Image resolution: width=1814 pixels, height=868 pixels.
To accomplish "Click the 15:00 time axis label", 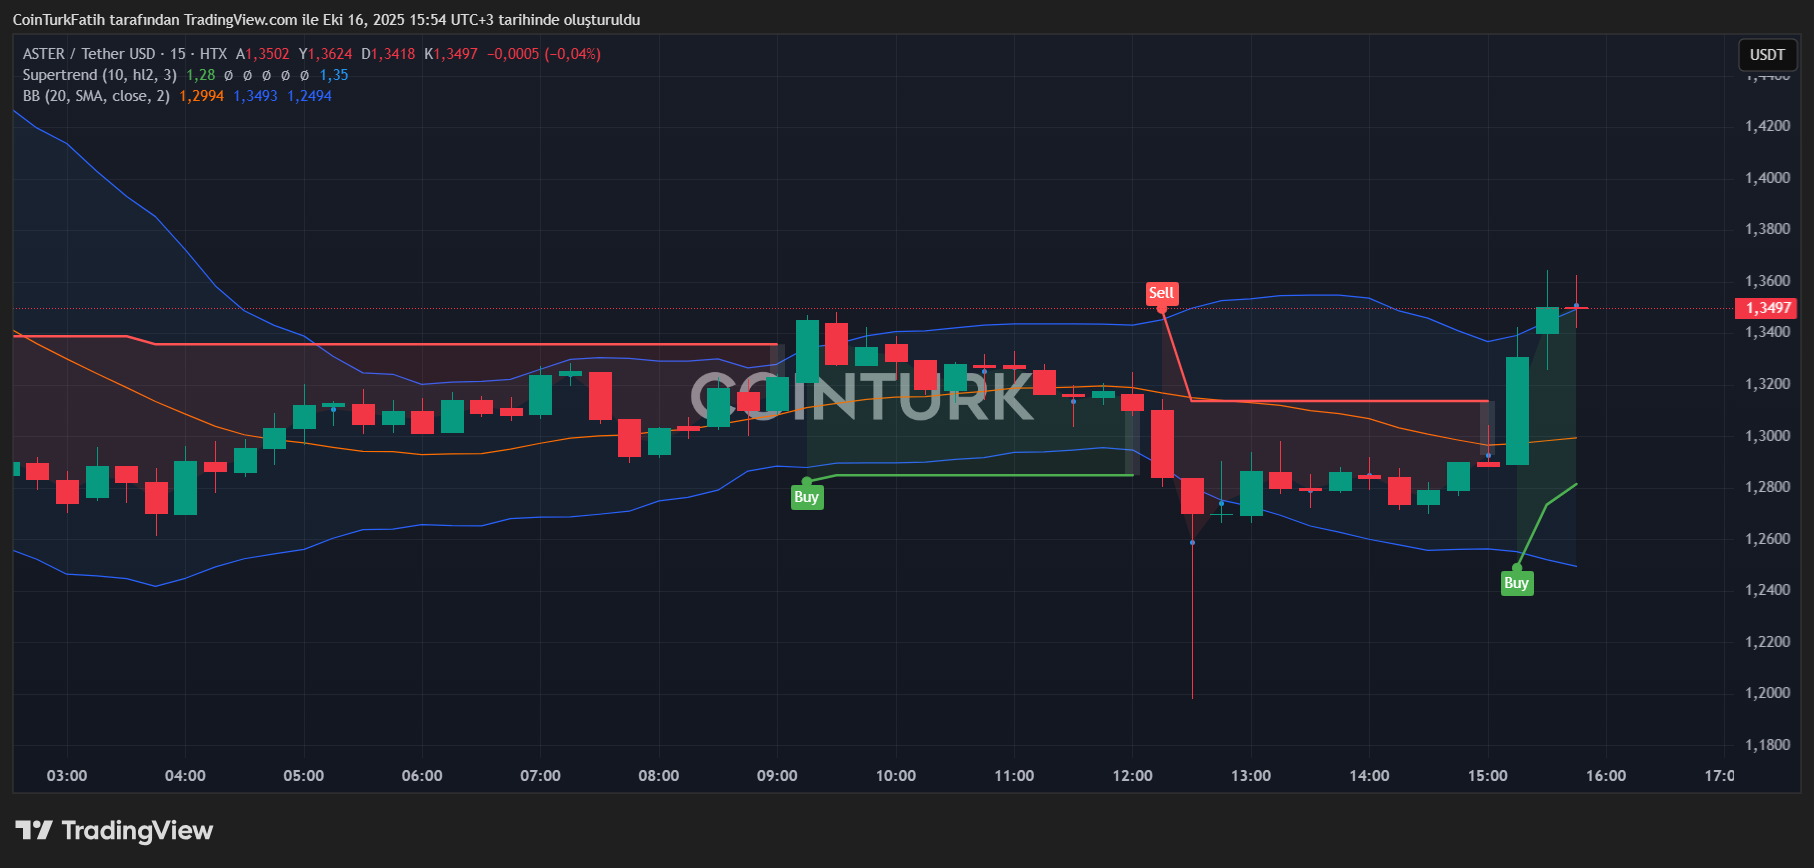I will [x=1488, y=776].
